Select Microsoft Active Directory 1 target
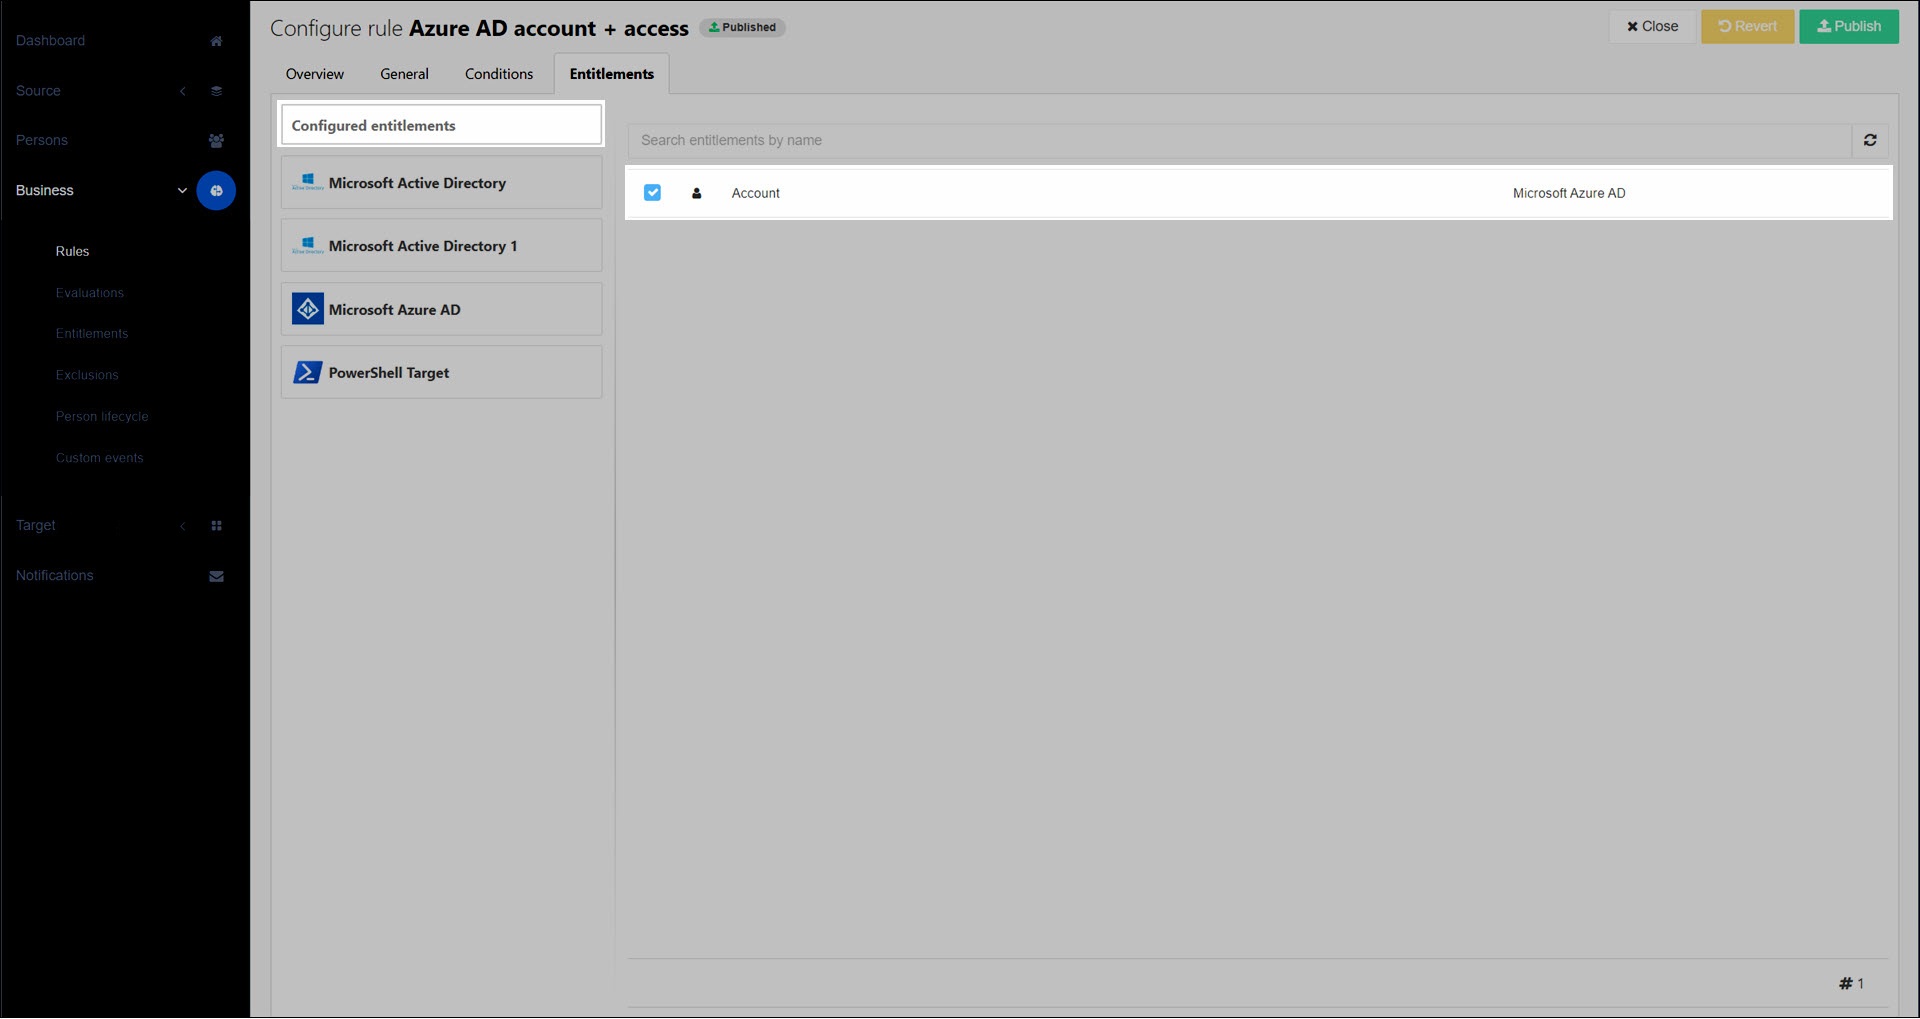 441,245
